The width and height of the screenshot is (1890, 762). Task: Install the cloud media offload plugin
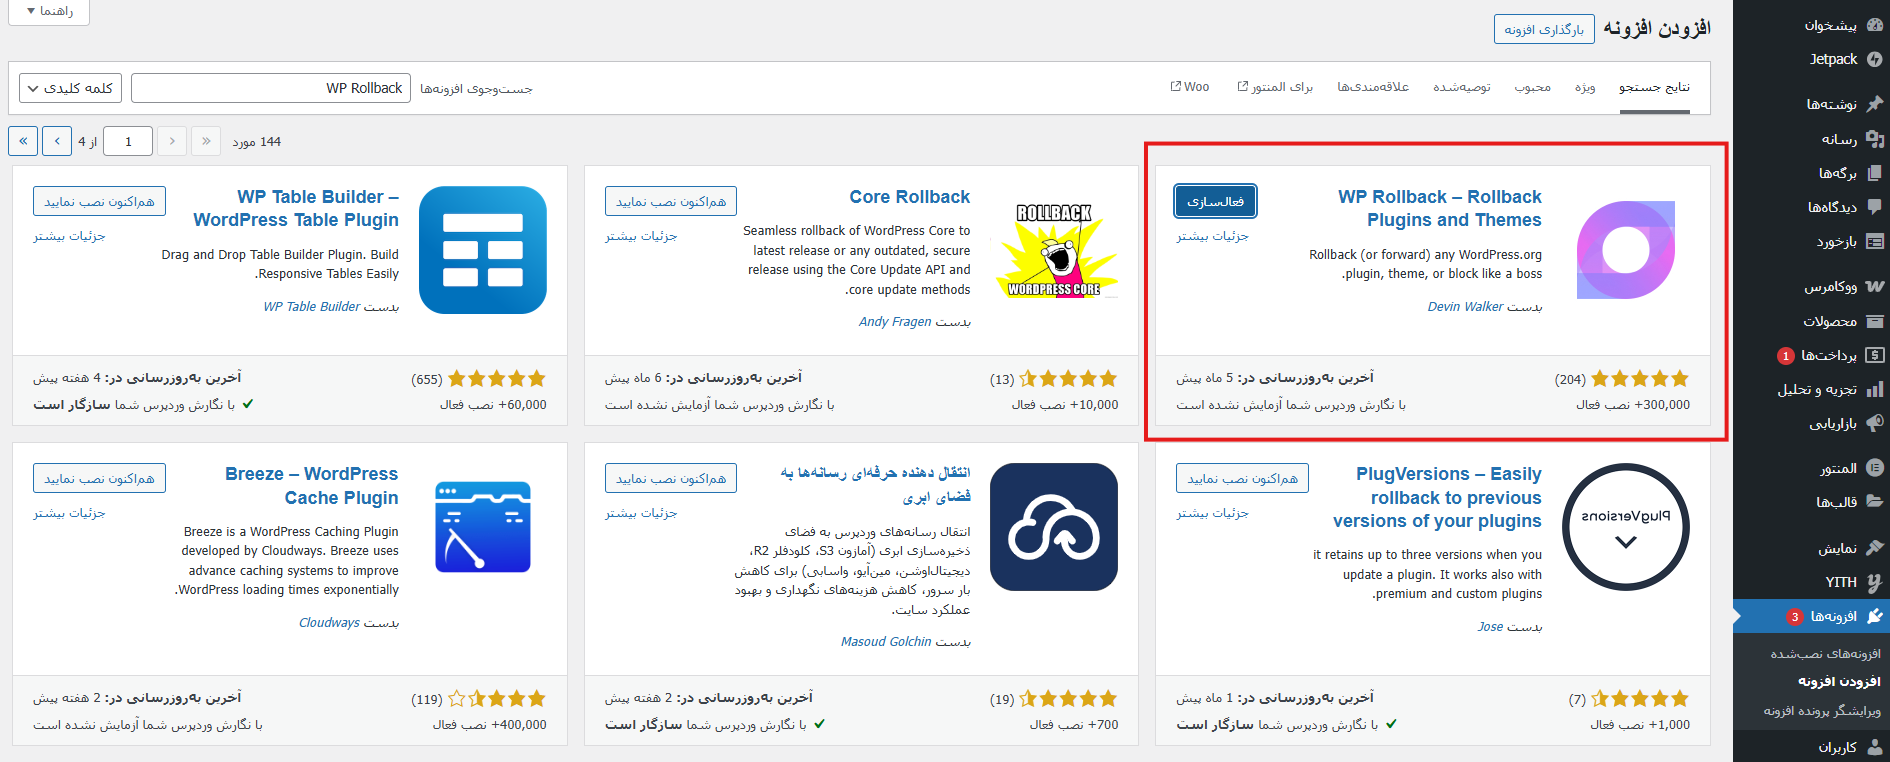coord(671,478)
